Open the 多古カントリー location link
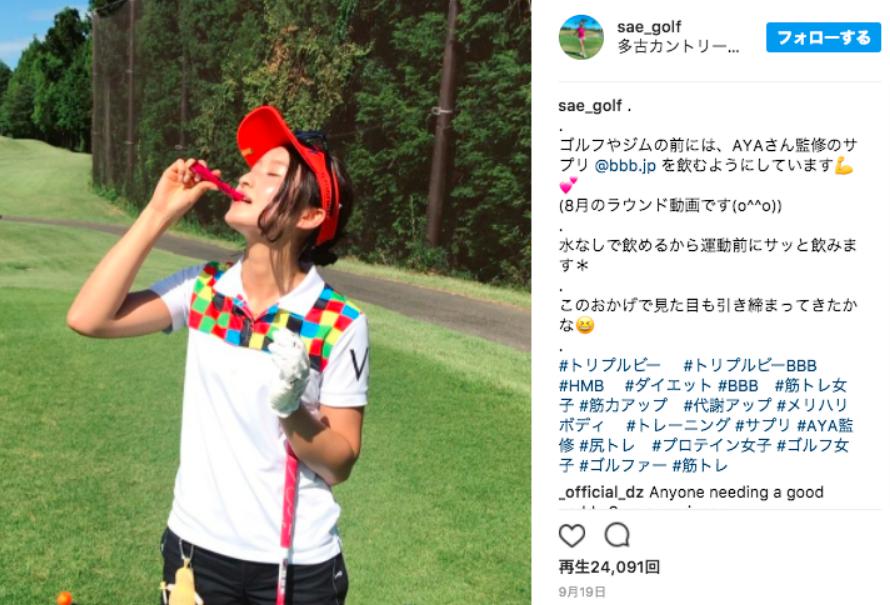The image size is (890, 605). tap(678, 47)
